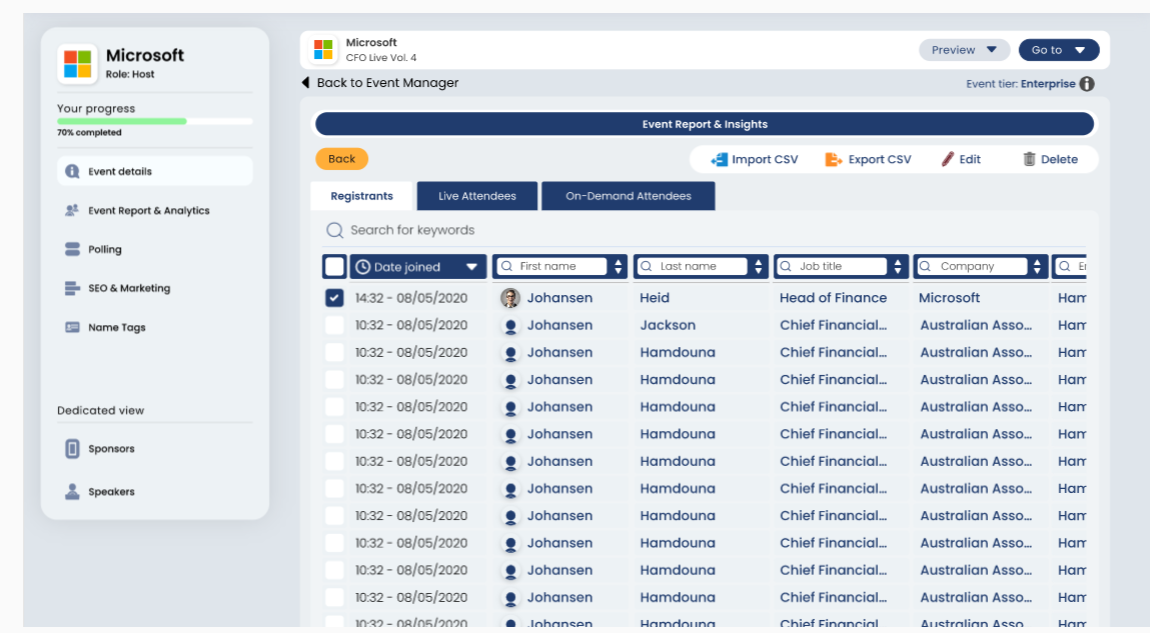The height and width of the screenshot is (633, 1150).
Task: Open Sponsors using its sidebar icon
Action: (x=72, y=448)
